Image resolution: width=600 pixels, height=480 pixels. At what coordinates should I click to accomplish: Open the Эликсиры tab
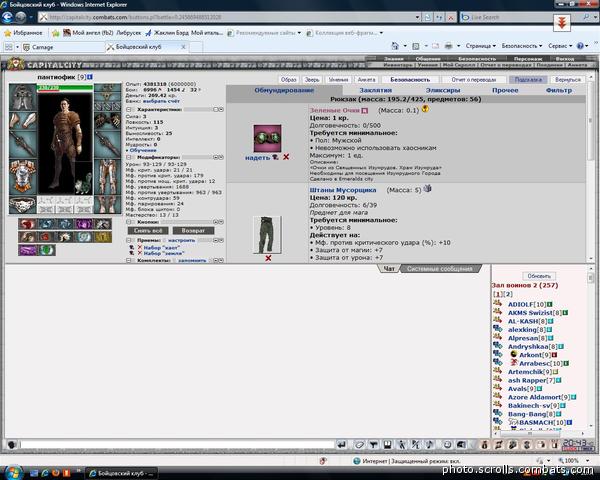click(443, 90)
